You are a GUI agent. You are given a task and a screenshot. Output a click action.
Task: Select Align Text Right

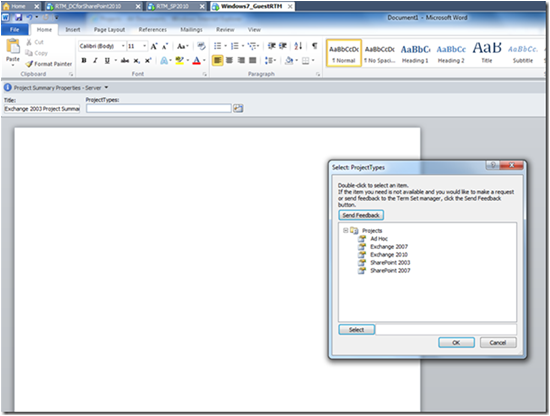coord(241,60)
